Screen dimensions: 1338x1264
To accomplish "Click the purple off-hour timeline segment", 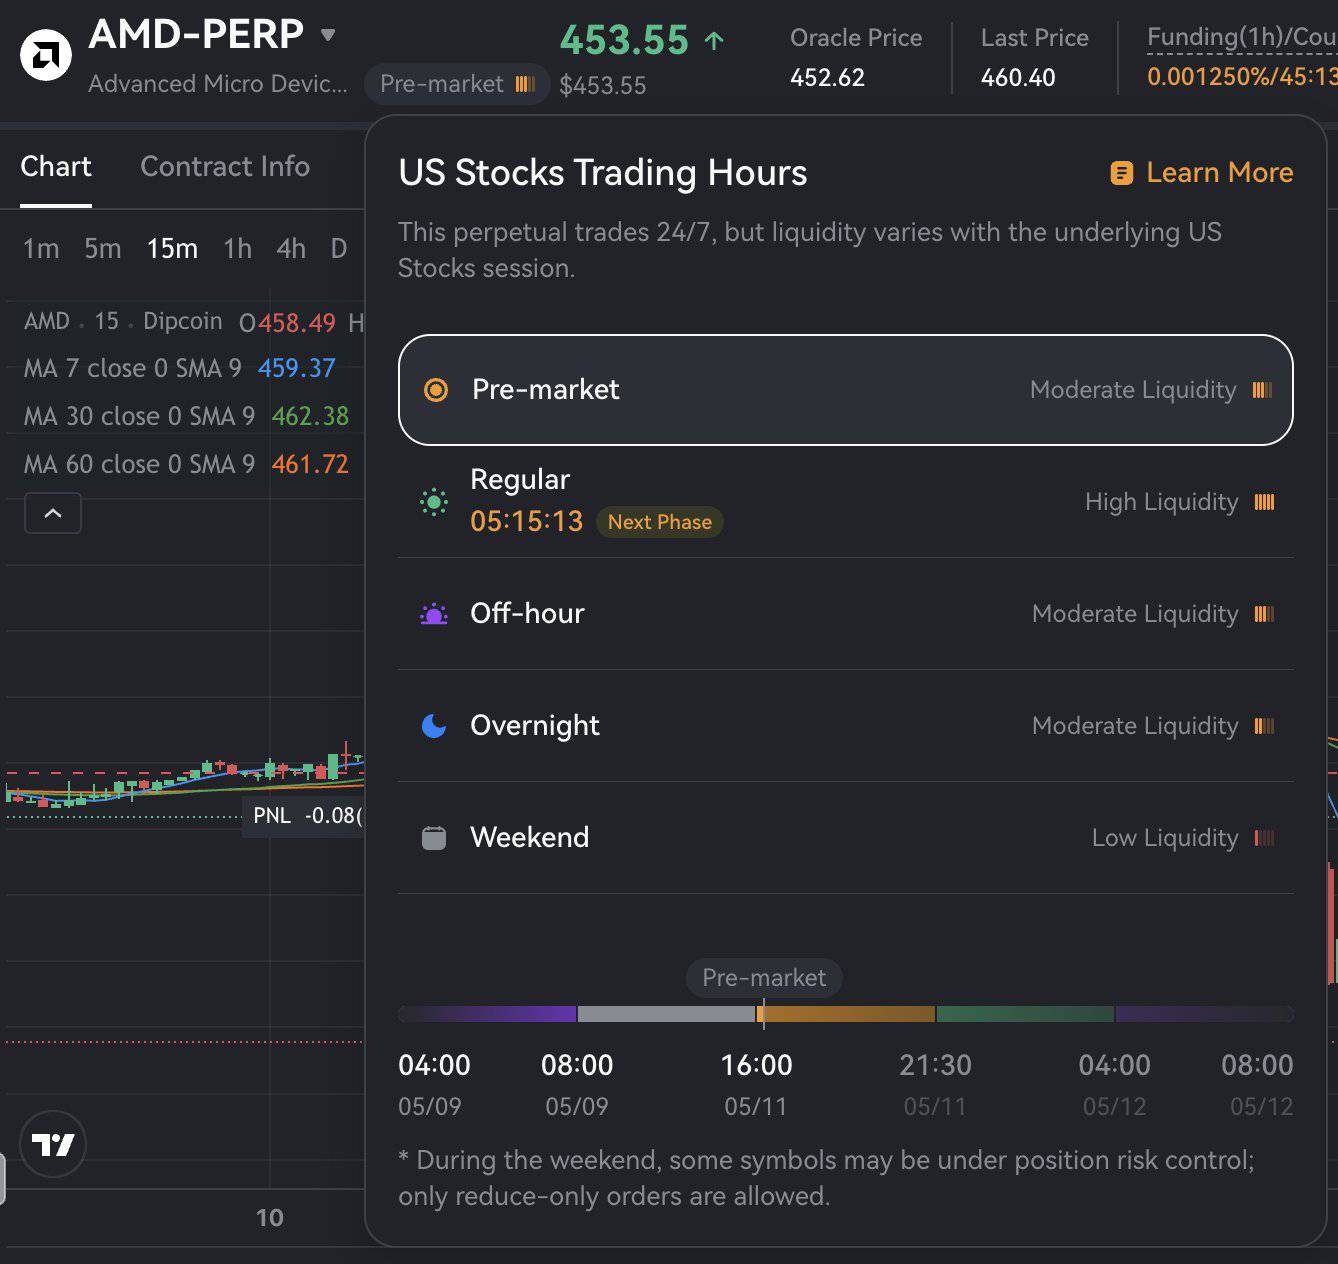I will click(487, 1014).
